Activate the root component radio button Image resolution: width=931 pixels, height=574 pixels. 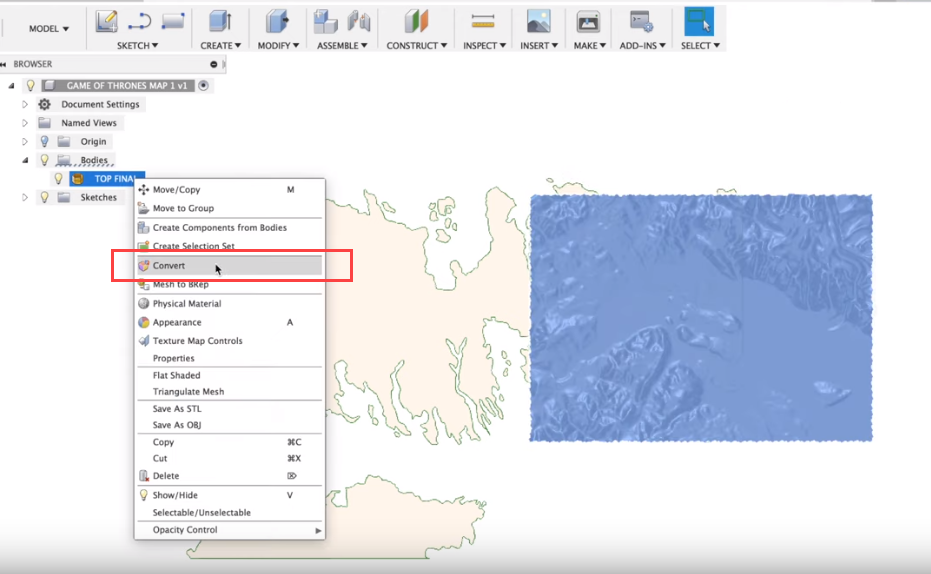point(204,85)
